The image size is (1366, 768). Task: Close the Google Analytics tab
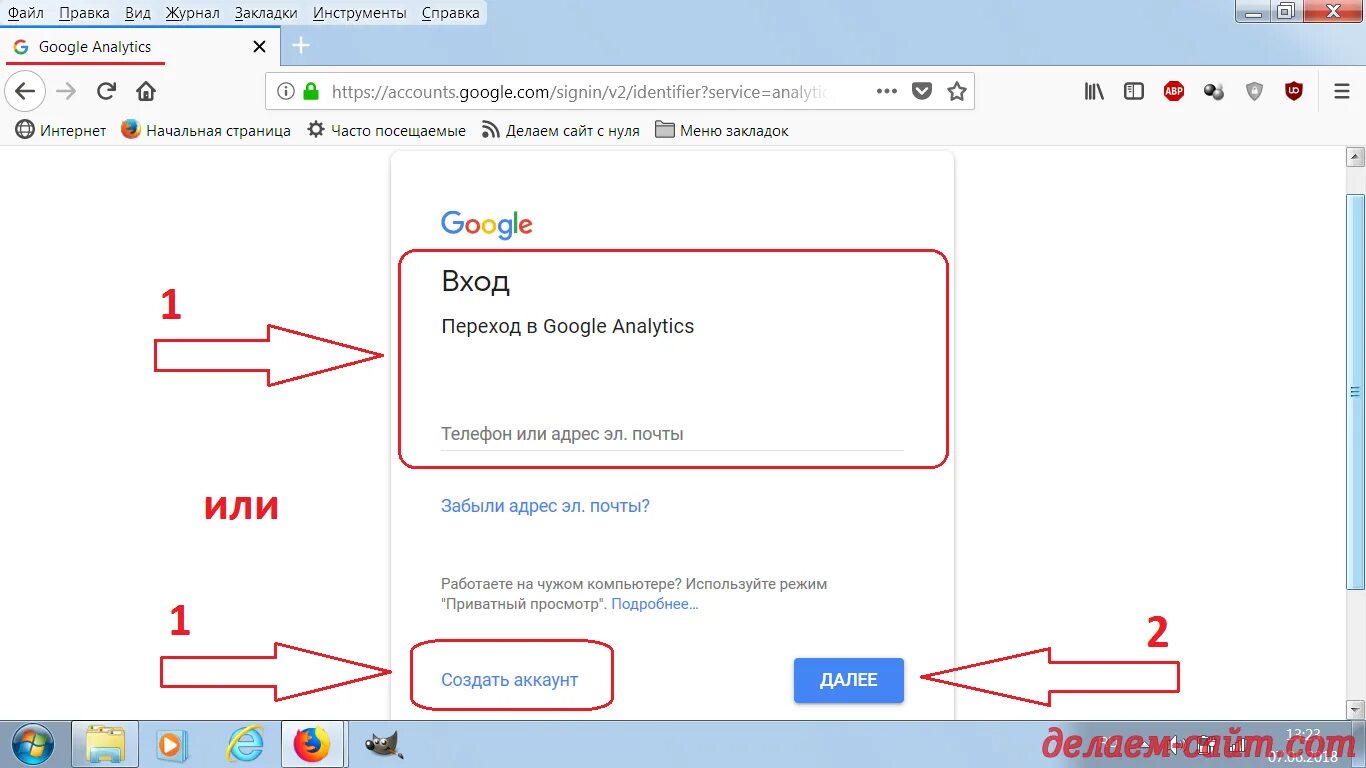pos(259,47)
